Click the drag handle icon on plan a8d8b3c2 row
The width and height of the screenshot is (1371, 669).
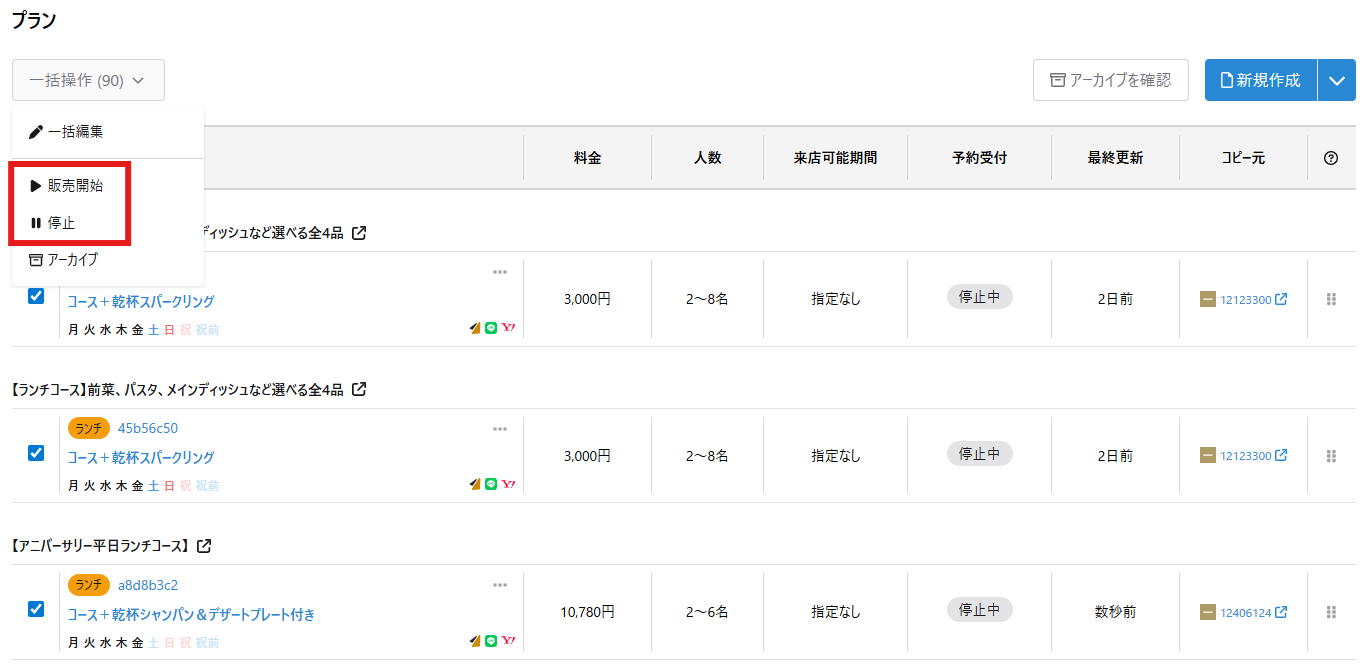point(1331,612)
